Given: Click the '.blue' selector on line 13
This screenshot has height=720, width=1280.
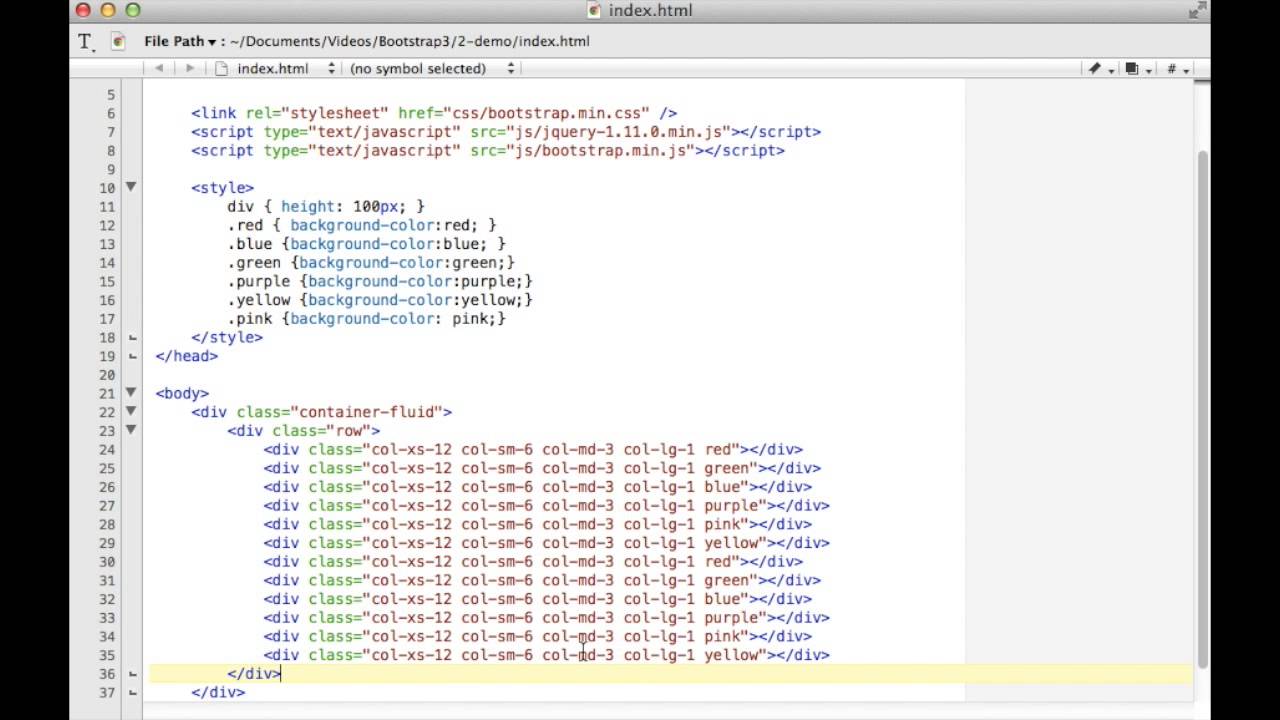Looking at the screenshot, I should click(250, 244).
